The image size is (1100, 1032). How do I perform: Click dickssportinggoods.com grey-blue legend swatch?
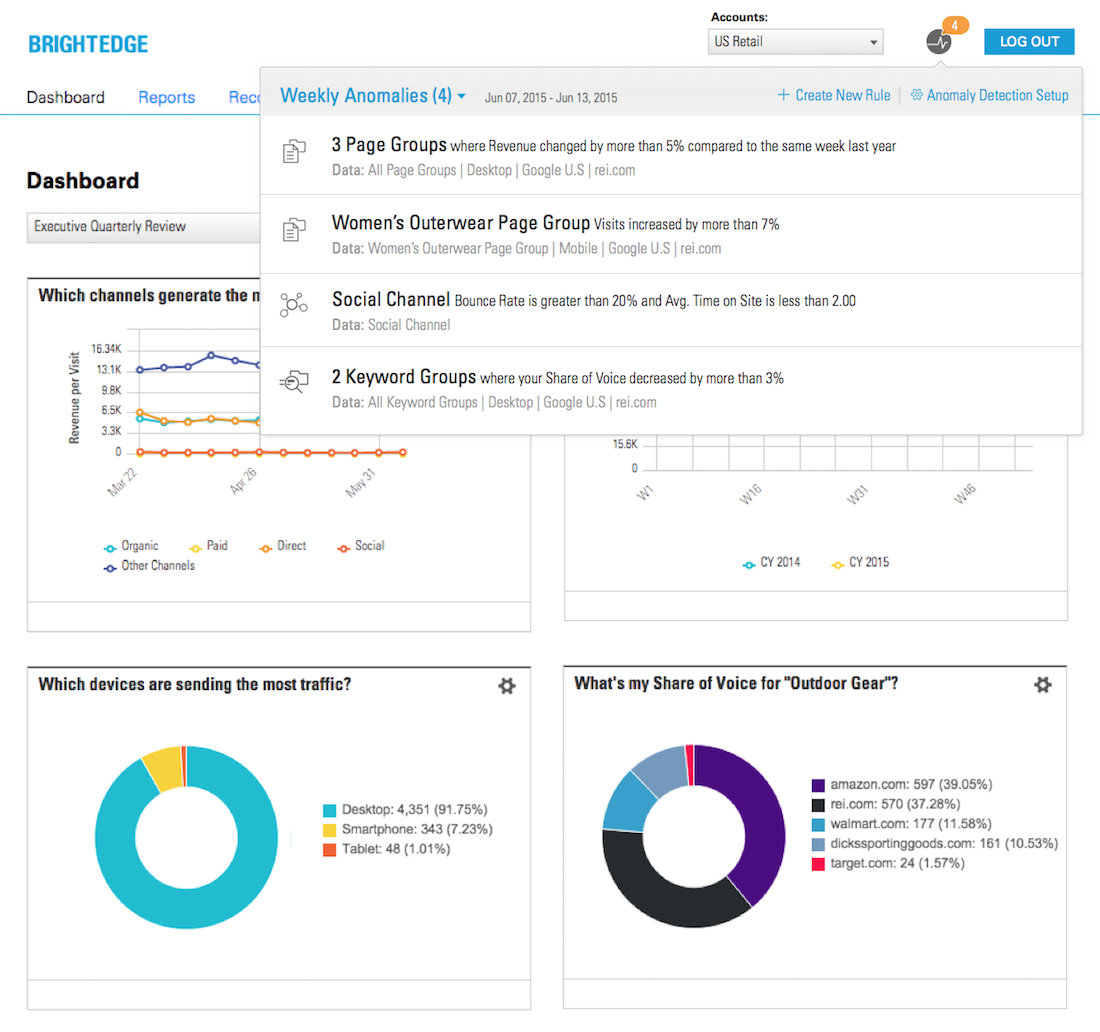coord(818,844)
